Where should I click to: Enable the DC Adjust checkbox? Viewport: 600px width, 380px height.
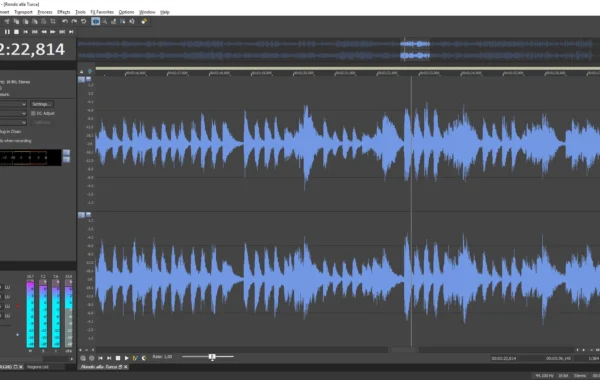[x=33, y=113]
